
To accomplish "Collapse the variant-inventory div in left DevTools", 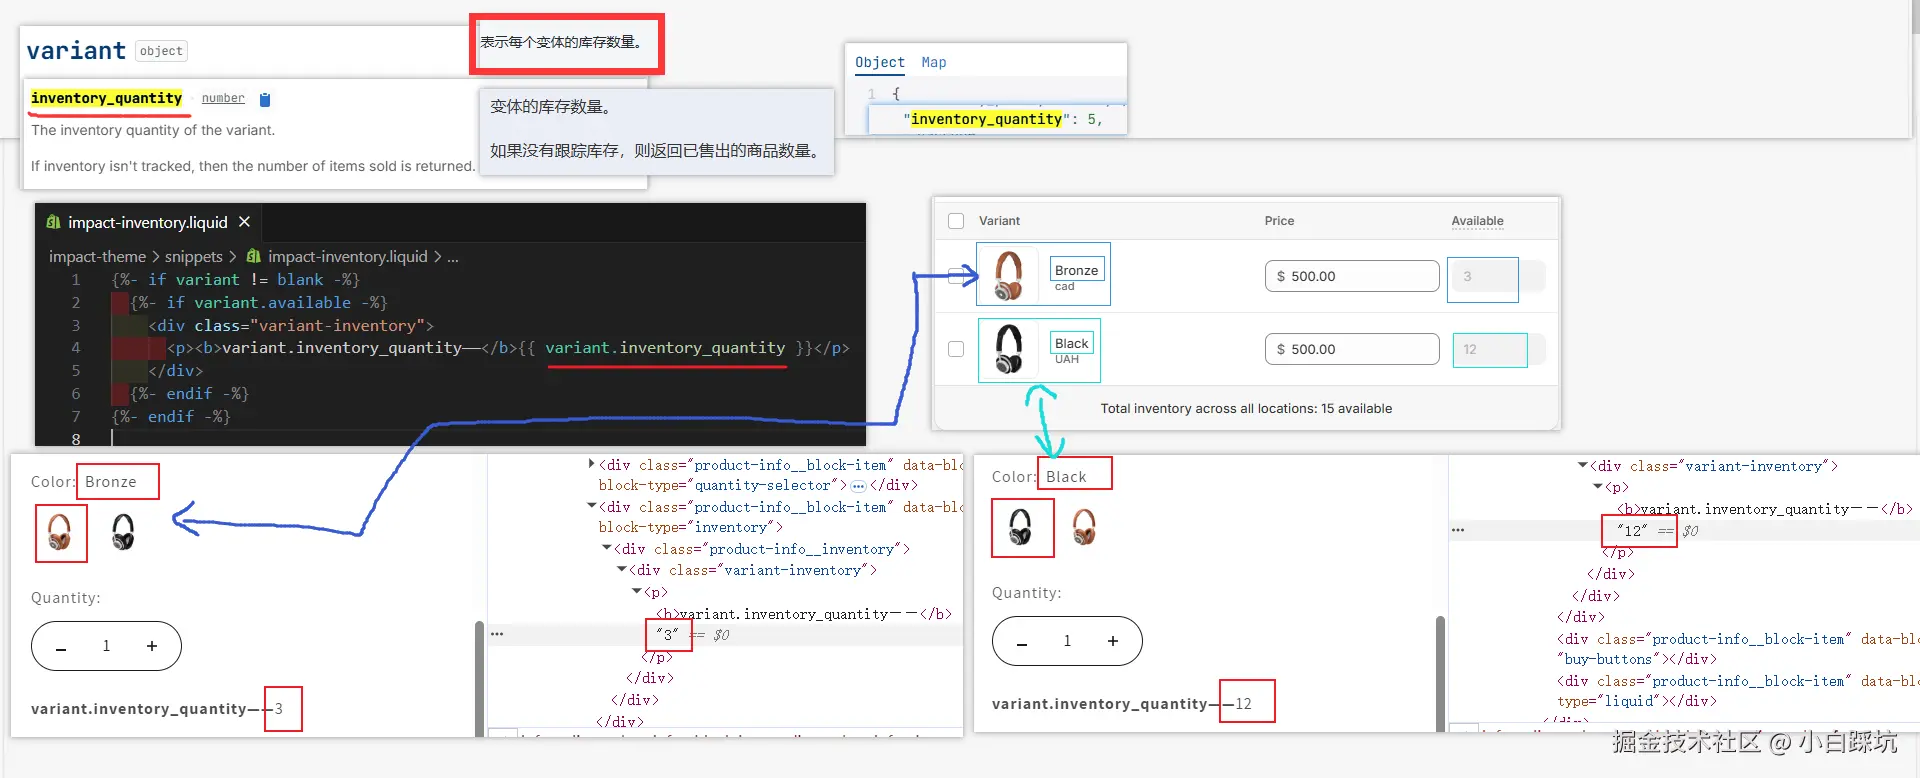I will click(x=622, y=569).
